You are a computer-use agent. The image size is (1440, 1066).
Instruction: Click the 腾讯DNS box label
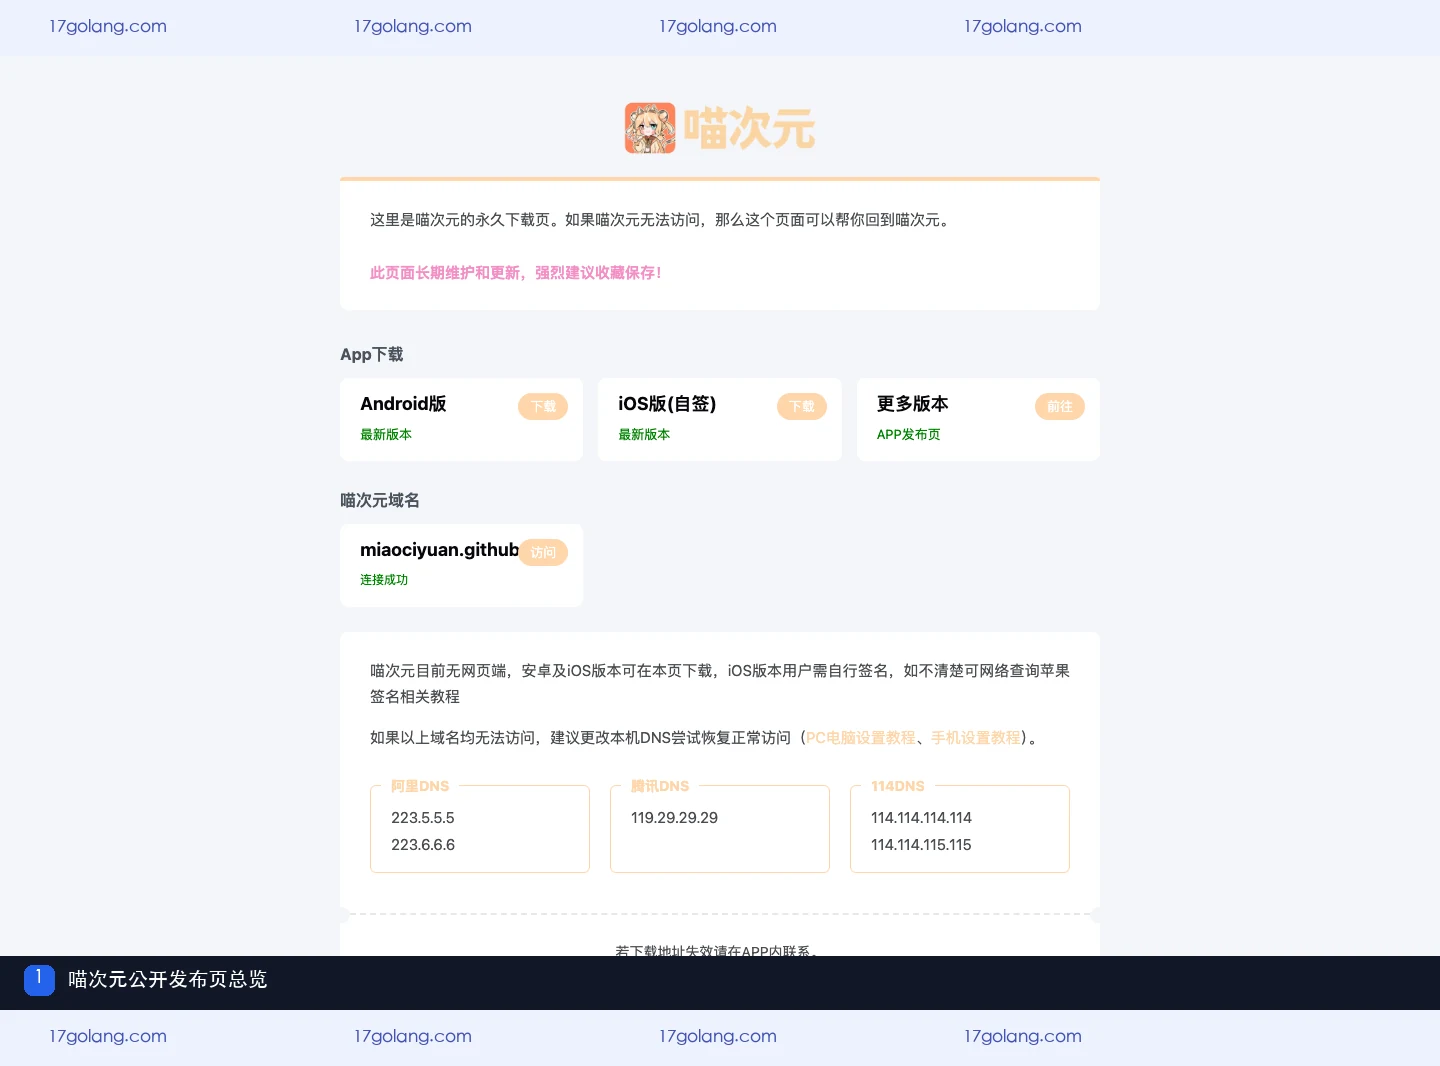pos(660,786)
